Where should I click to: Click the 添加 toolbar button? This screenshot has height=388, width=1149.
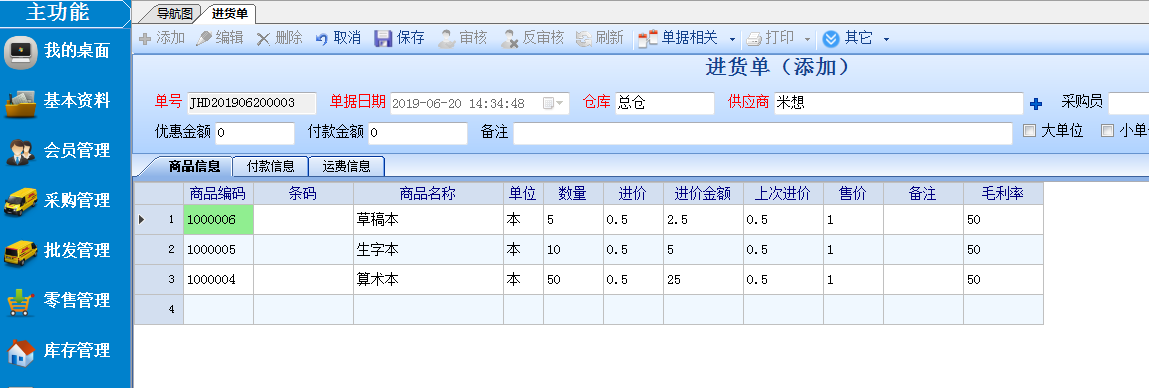(x=162, y=38)
